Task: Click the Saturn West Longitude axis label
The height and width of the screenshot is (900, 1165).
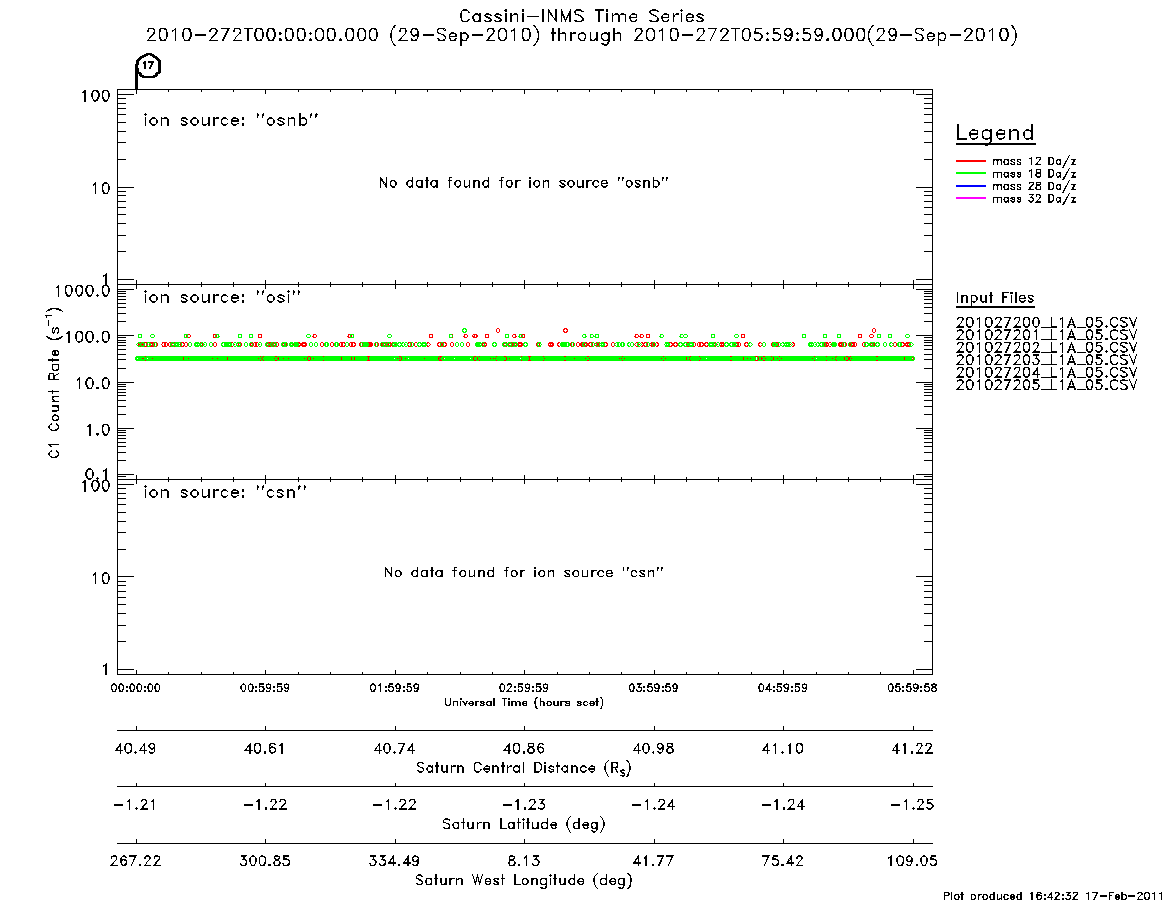Action: point(524,881)
